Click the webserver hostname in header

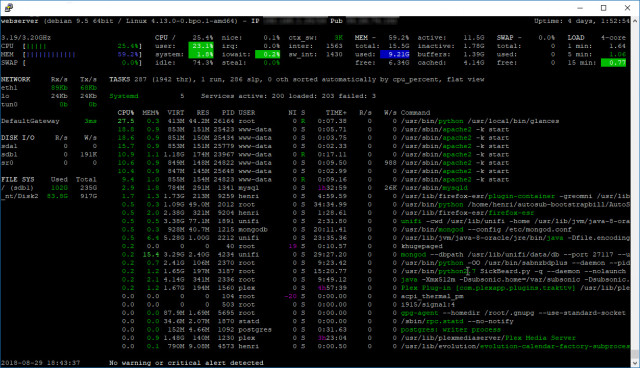click(20, 21)
